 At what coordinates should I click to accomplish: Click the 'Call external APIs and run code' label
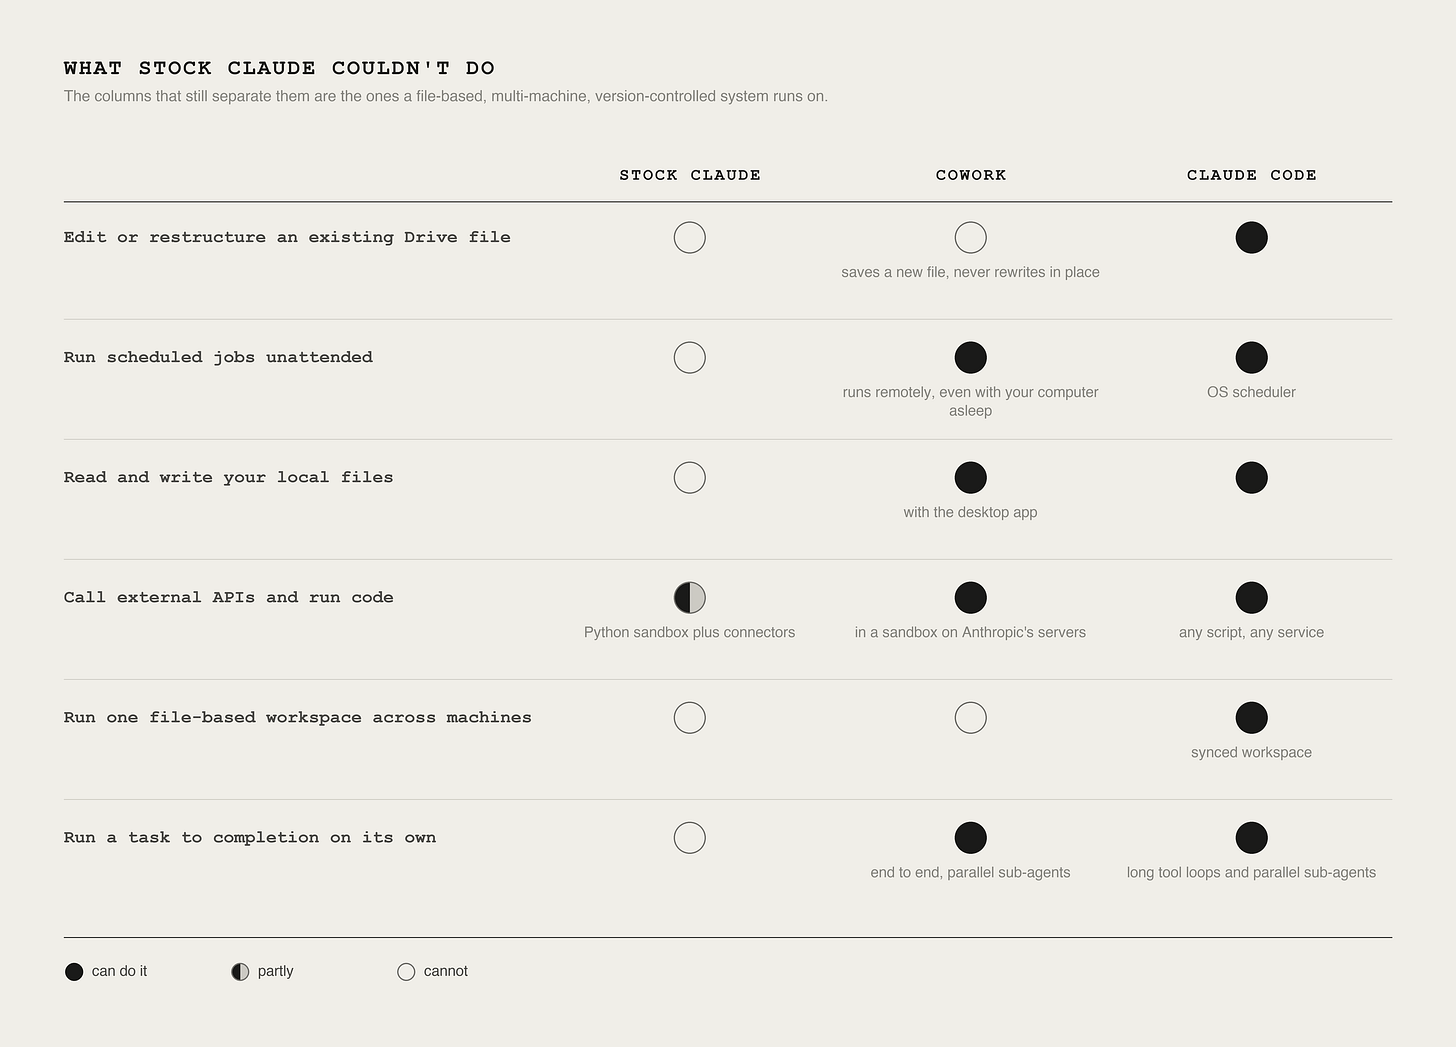click(x=228, y=597)
